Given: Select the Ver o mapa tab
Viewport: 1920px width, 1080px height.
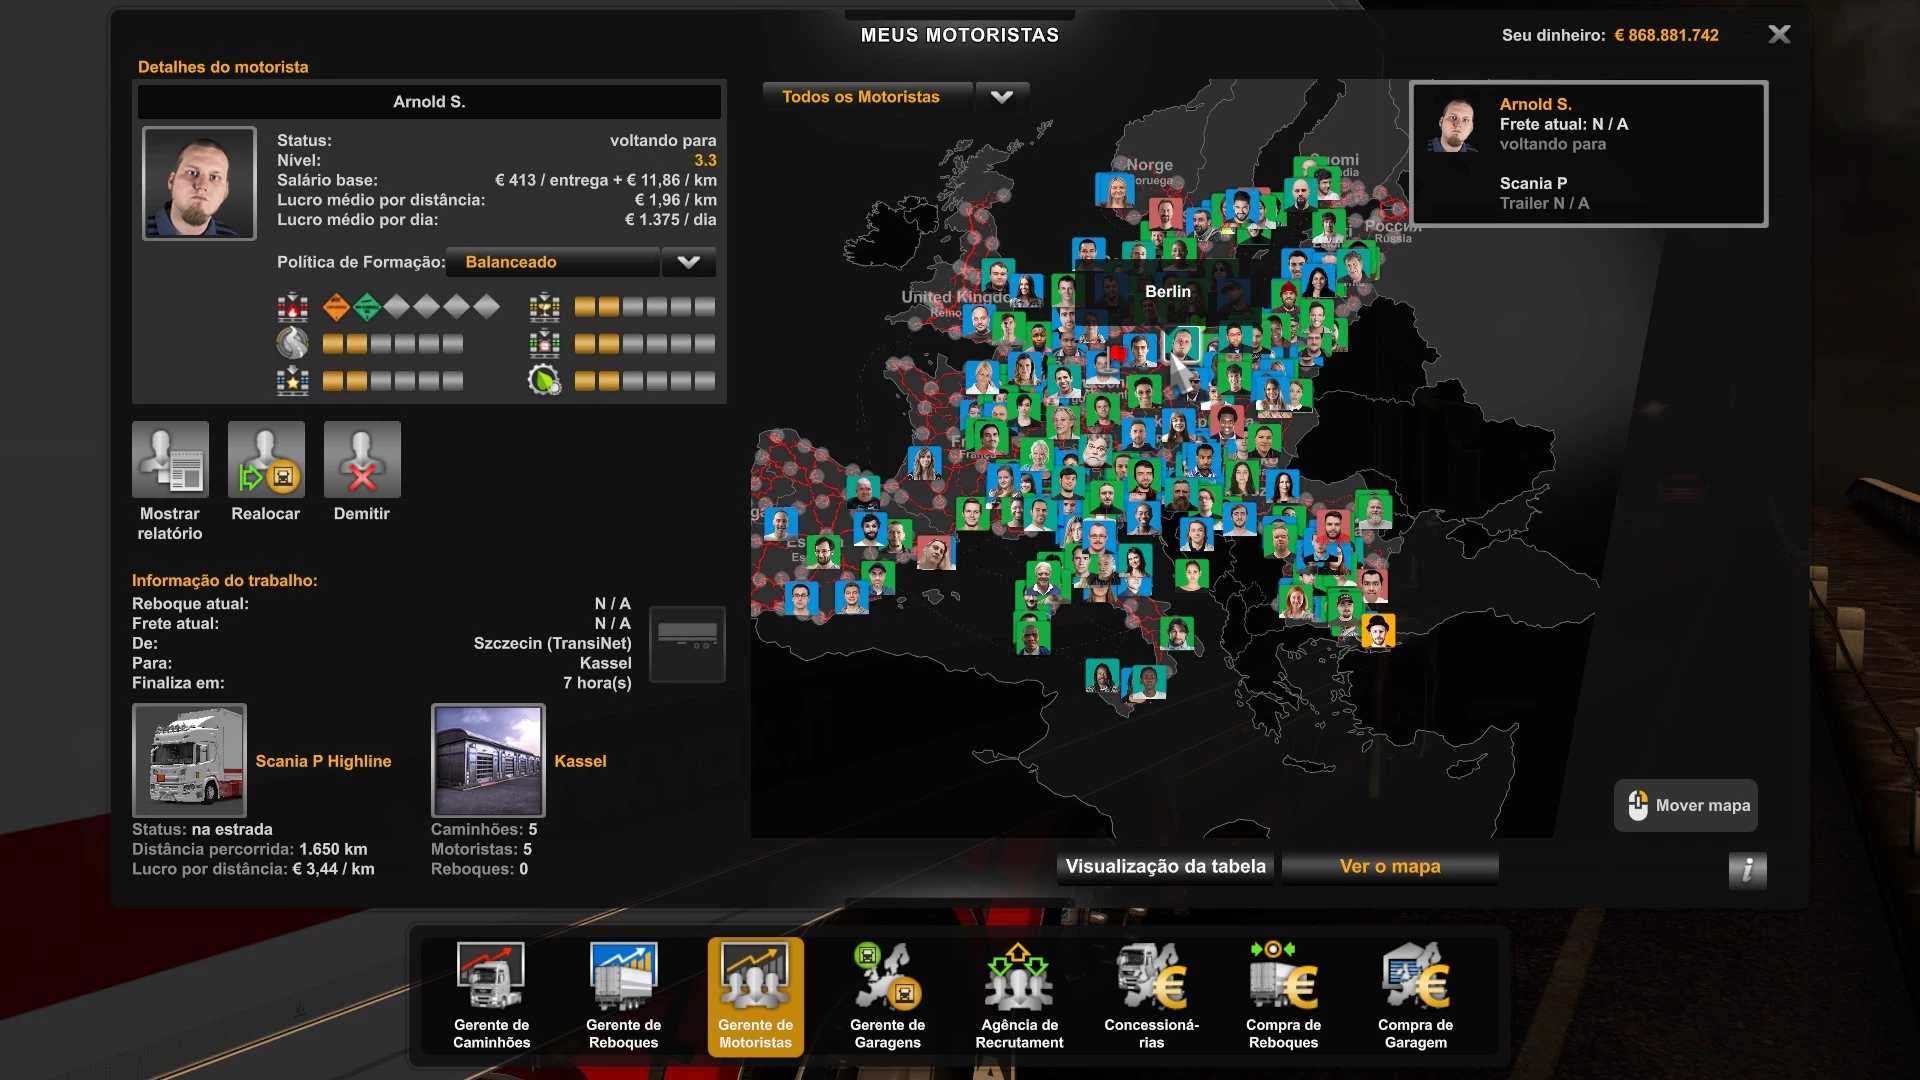Looking at the screenshot, I should click(x=1389, y=867).
